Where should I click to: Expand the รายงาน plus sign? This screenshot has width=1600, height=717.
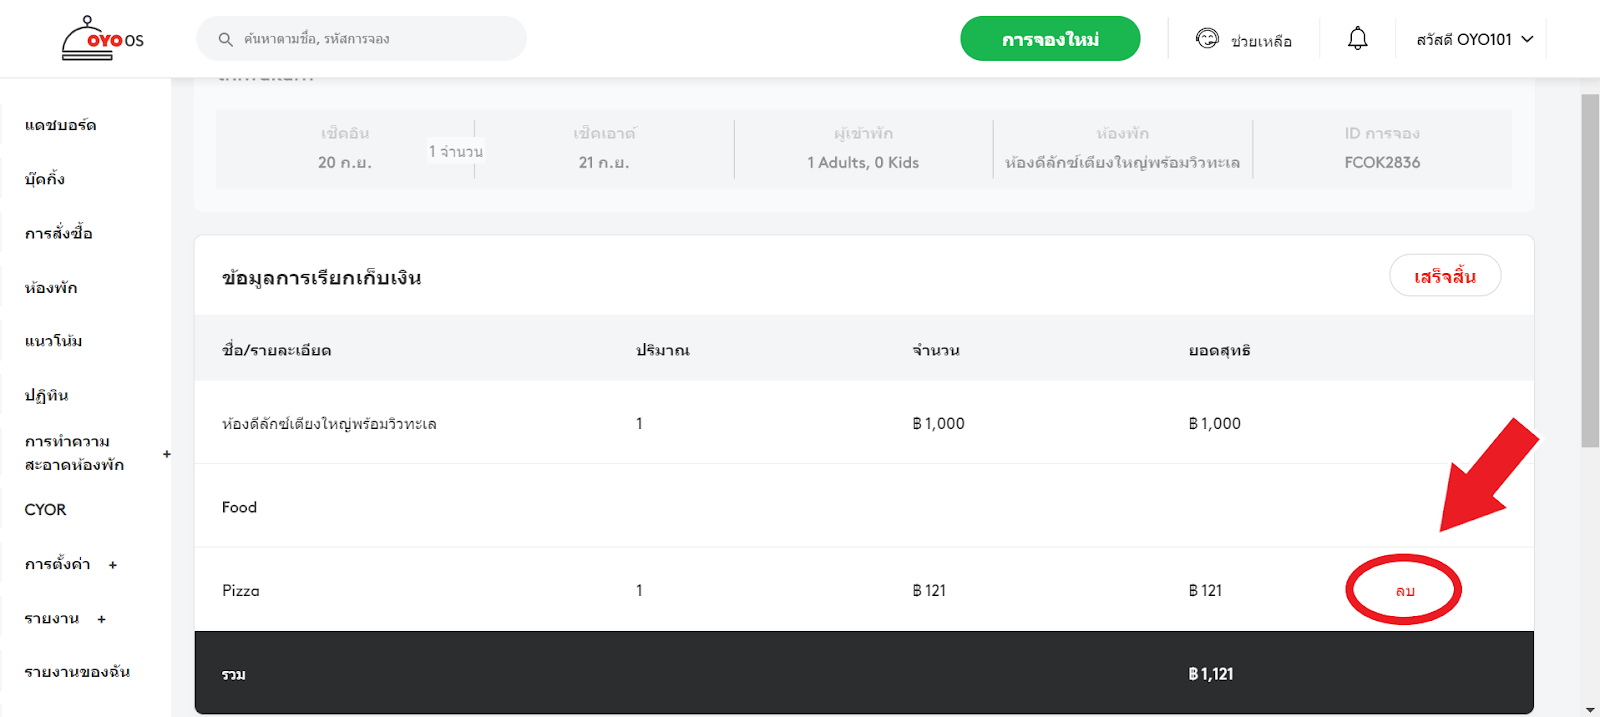(x=101, y=619)
